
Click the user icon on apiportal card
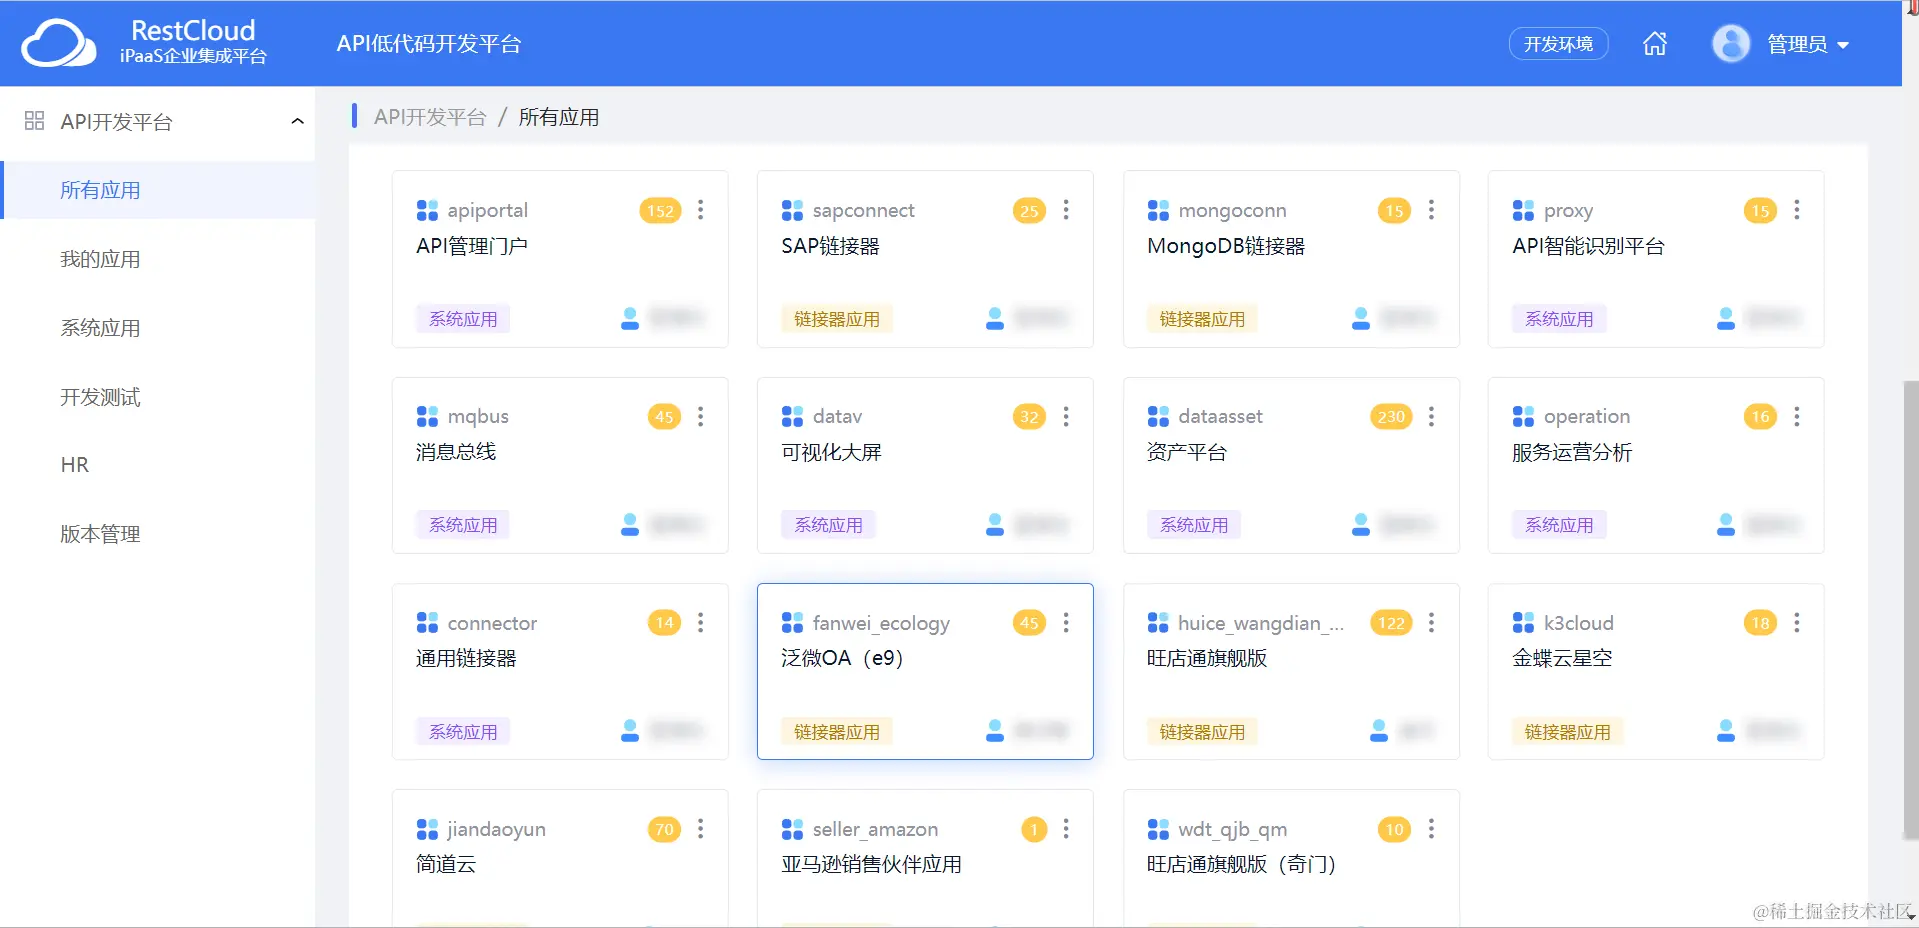coord(630,319)
